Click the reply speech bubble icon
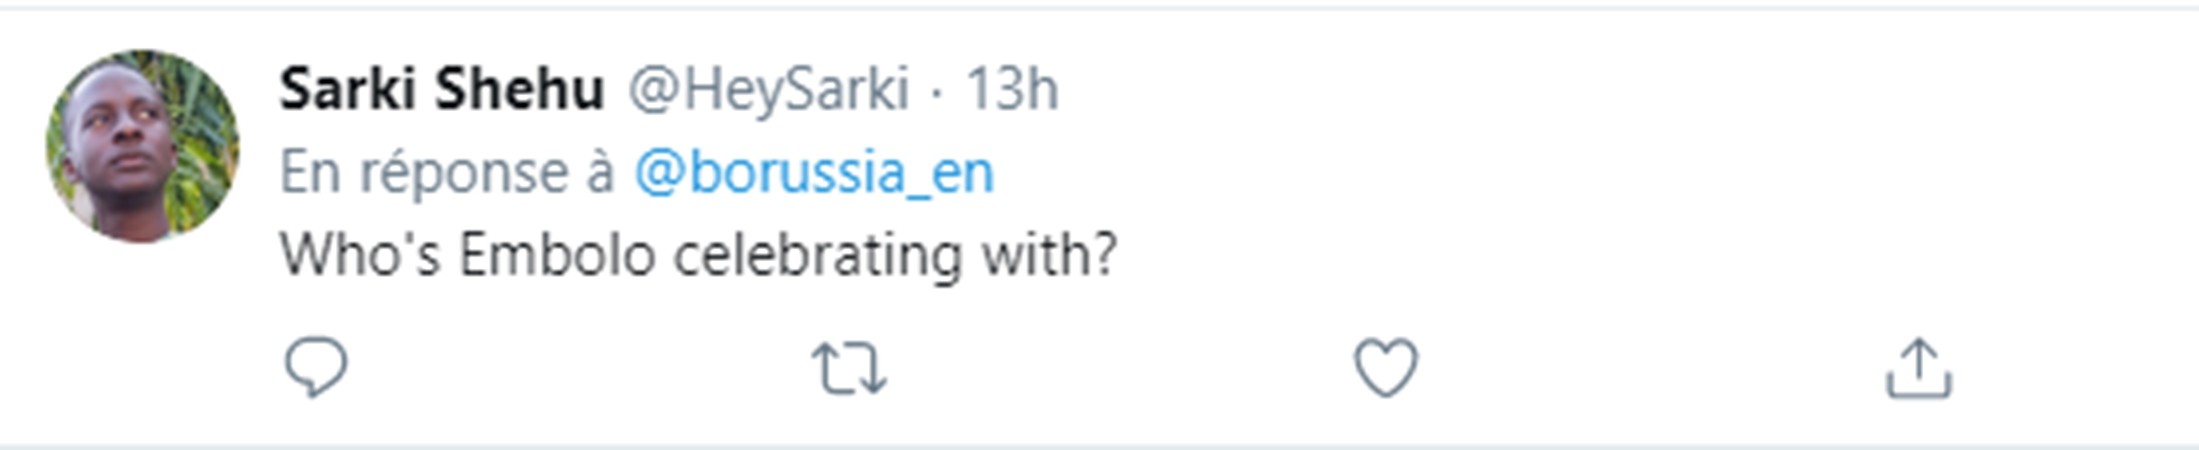Viewport: 2199px width, 450px height. click(316, 367)
